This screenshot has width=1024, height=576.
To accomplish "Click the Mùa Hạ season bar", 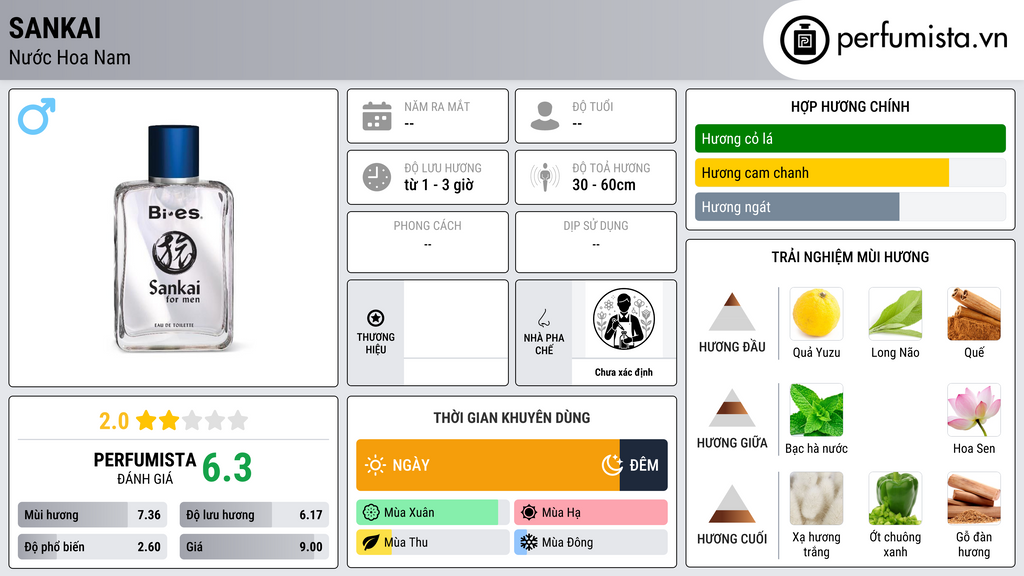I will [x=591, y=513].
